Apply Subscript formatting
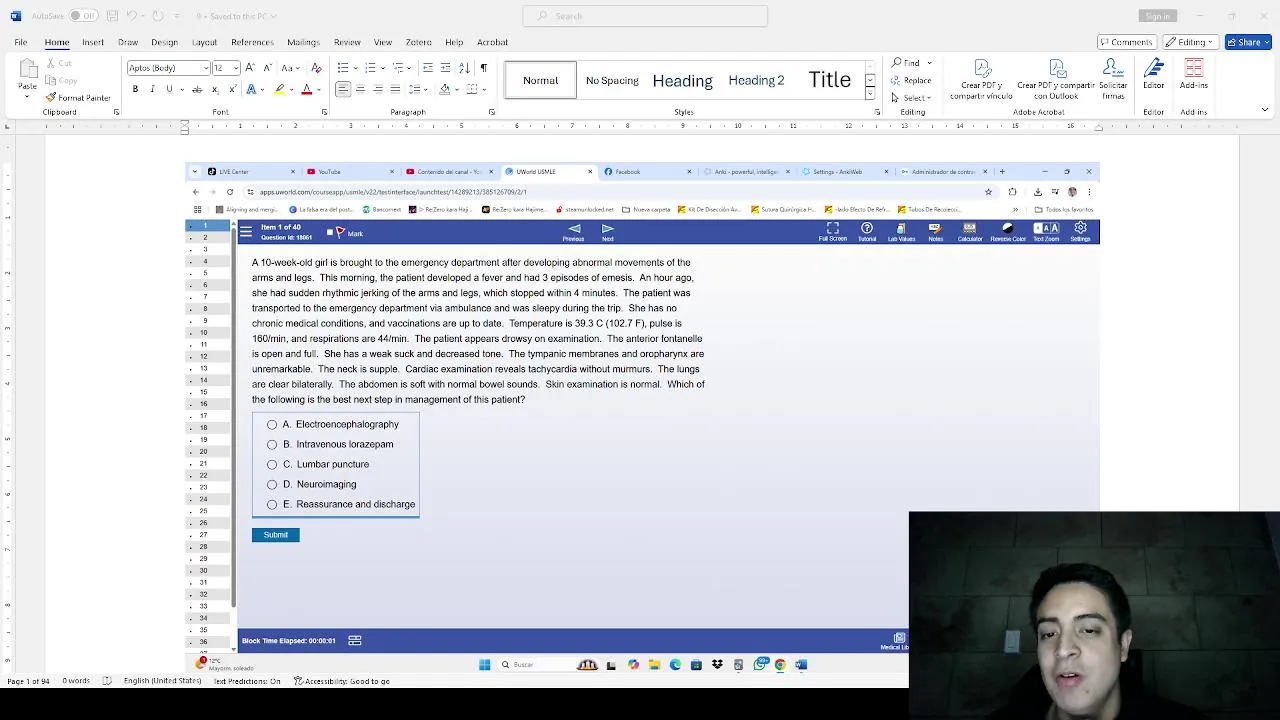The height and width of the screenshot is (720, 1280). point(215,89)
